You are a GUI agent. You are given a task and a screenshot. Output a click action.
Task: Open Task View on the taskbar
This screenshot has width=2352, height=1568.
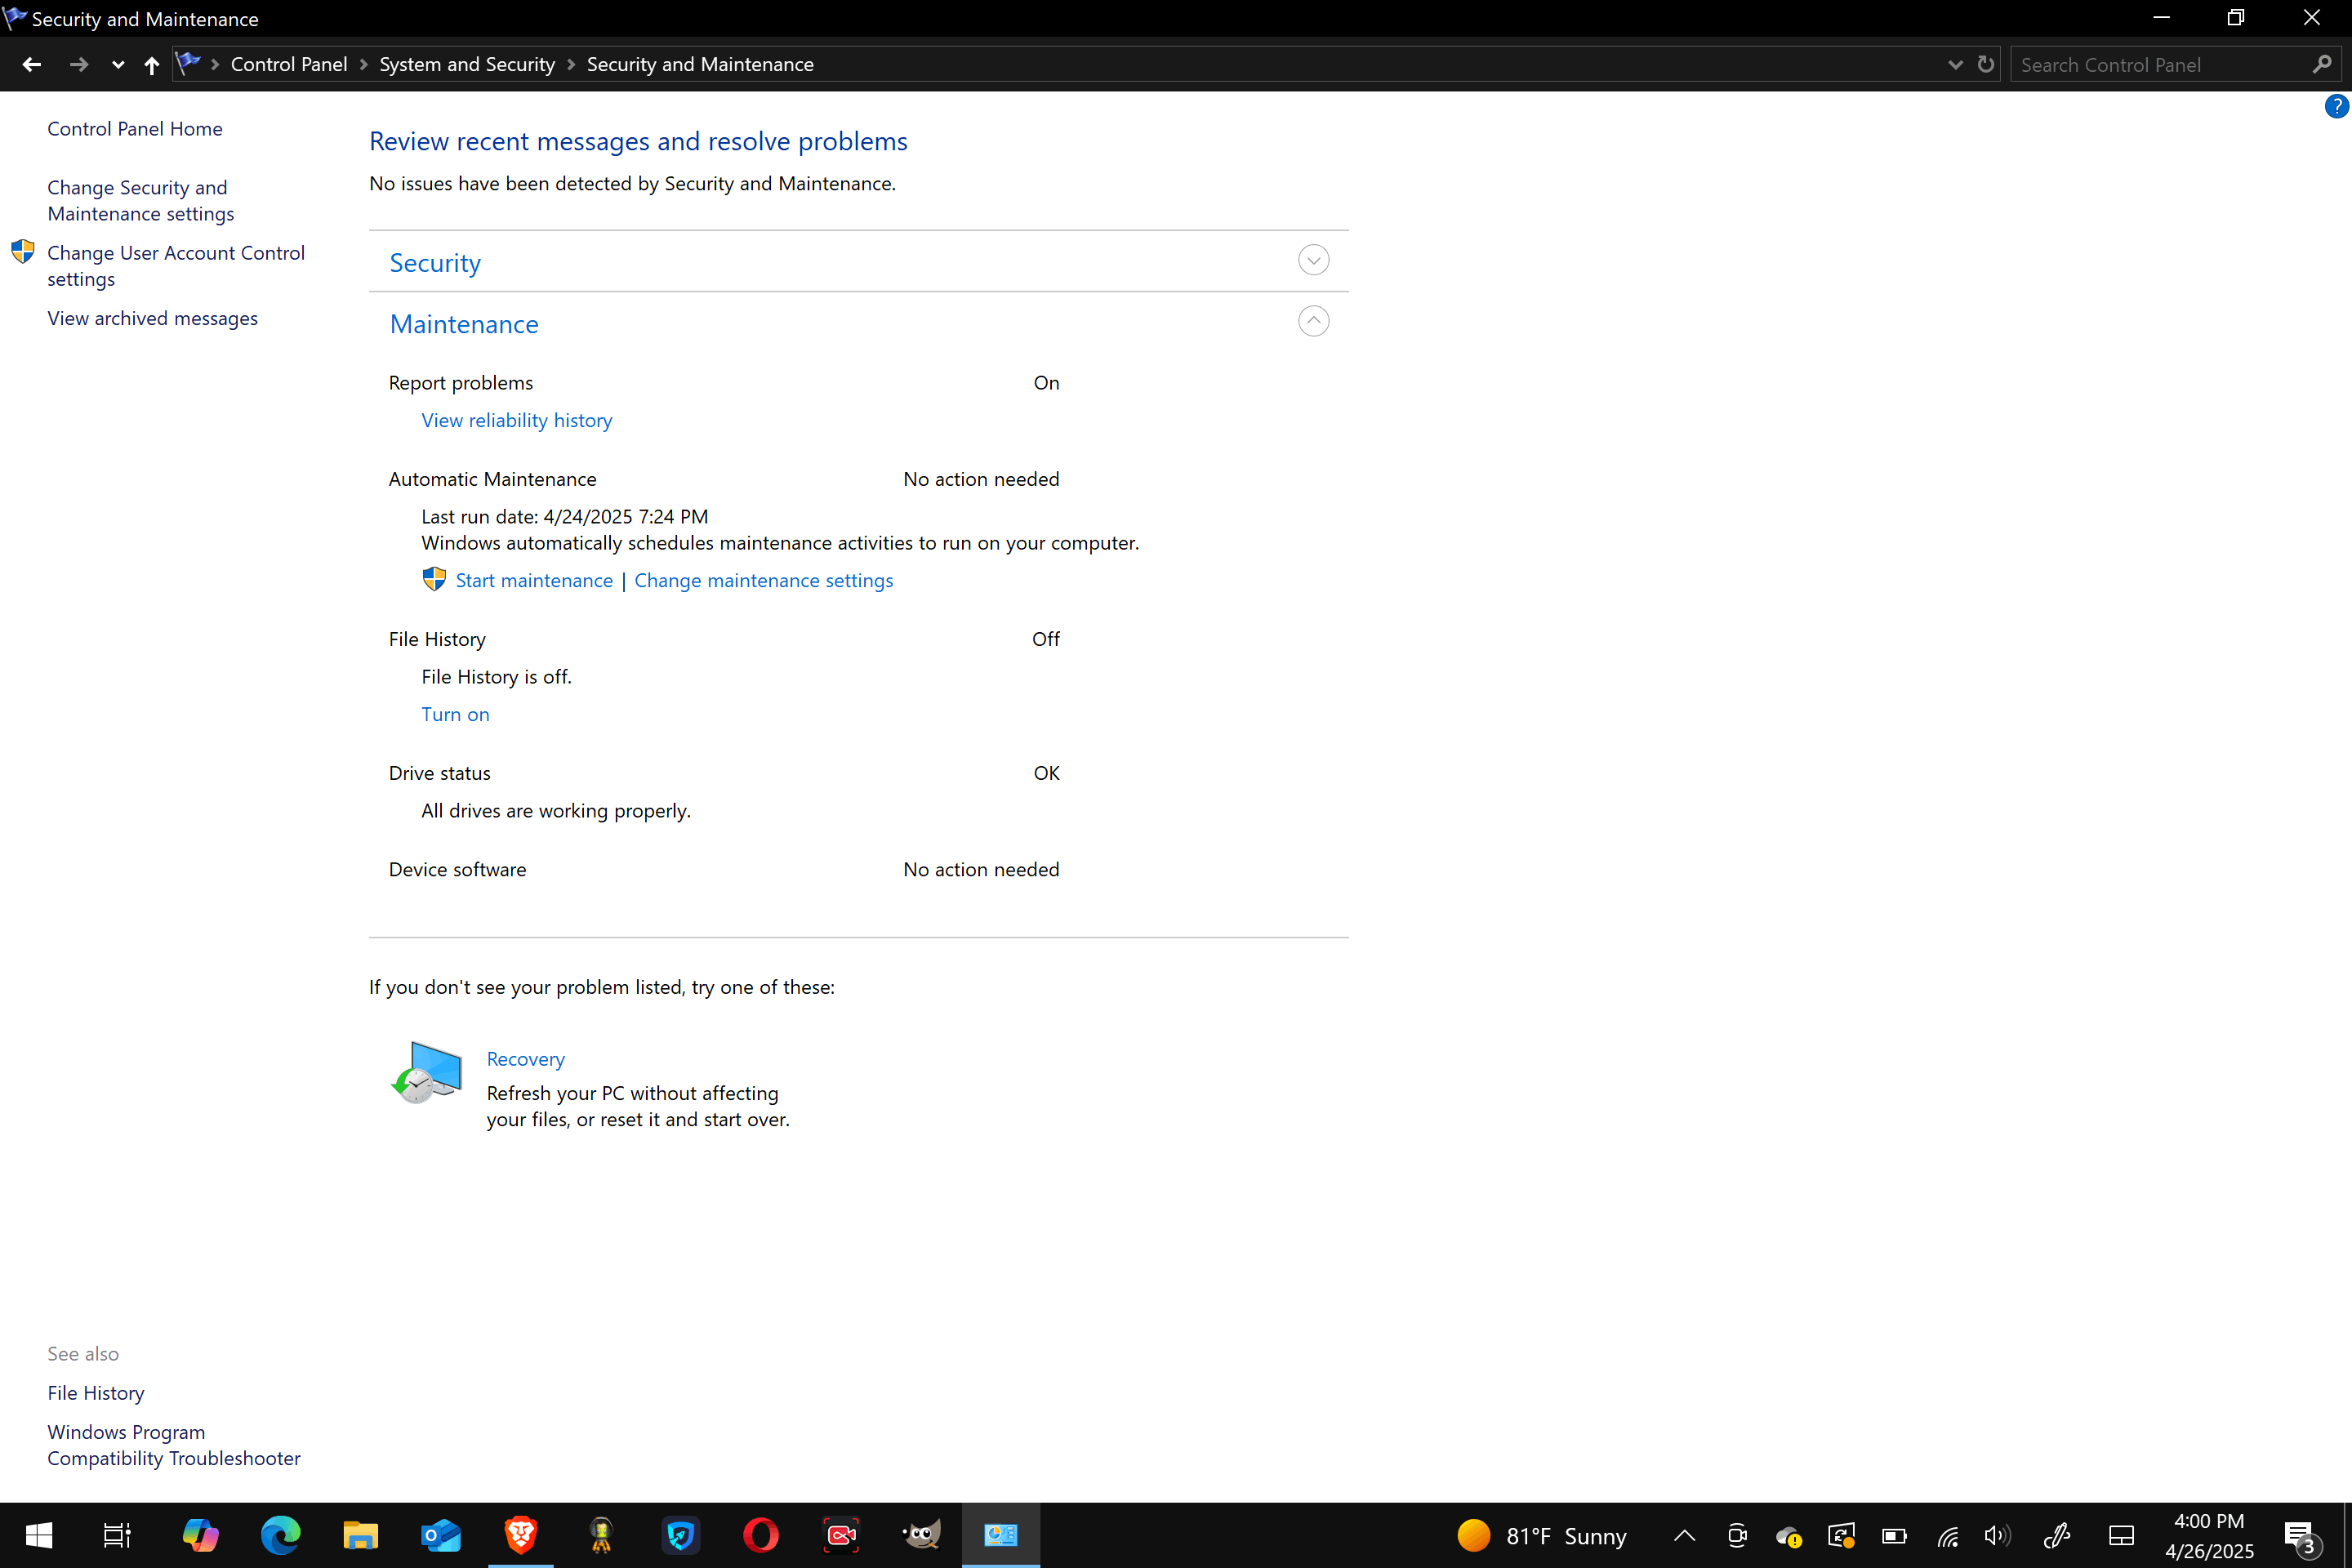[118, 1535]
